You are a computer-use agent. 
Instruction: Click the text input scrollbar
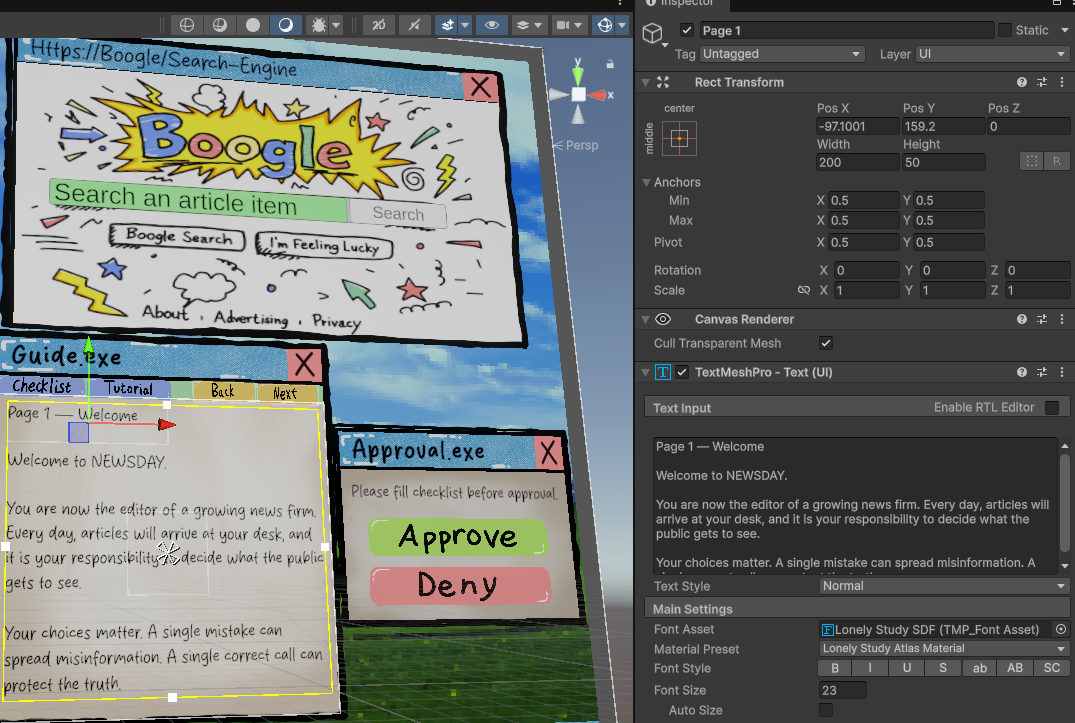(x=1065, y=503)
